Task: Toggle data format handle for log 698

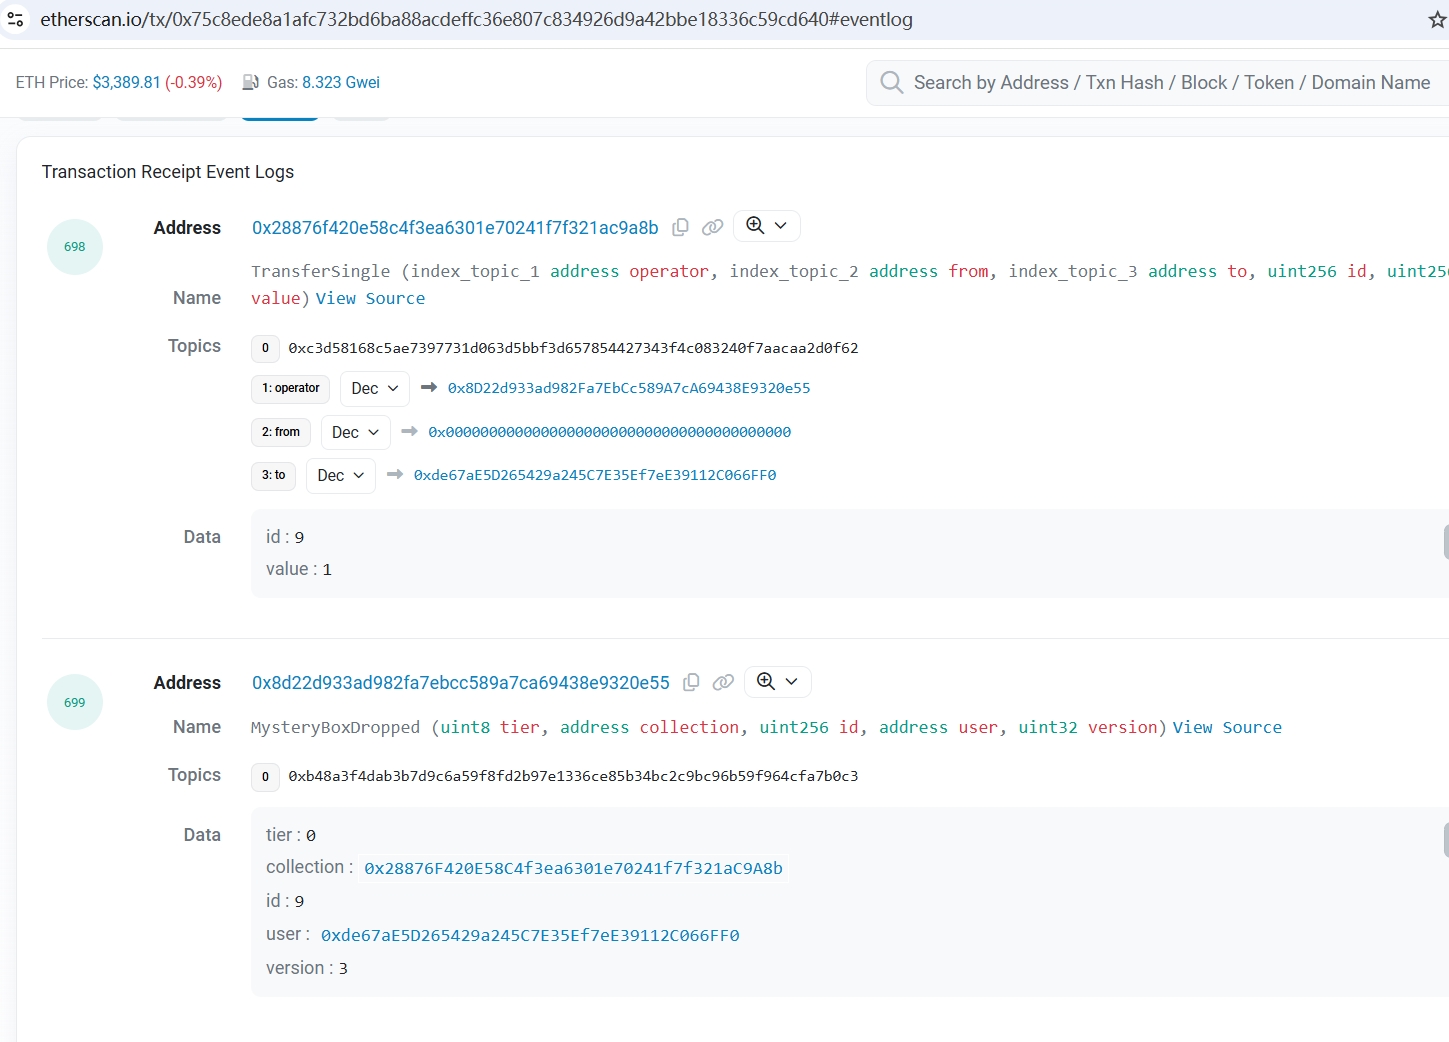Action: [x=1446, y=541]
